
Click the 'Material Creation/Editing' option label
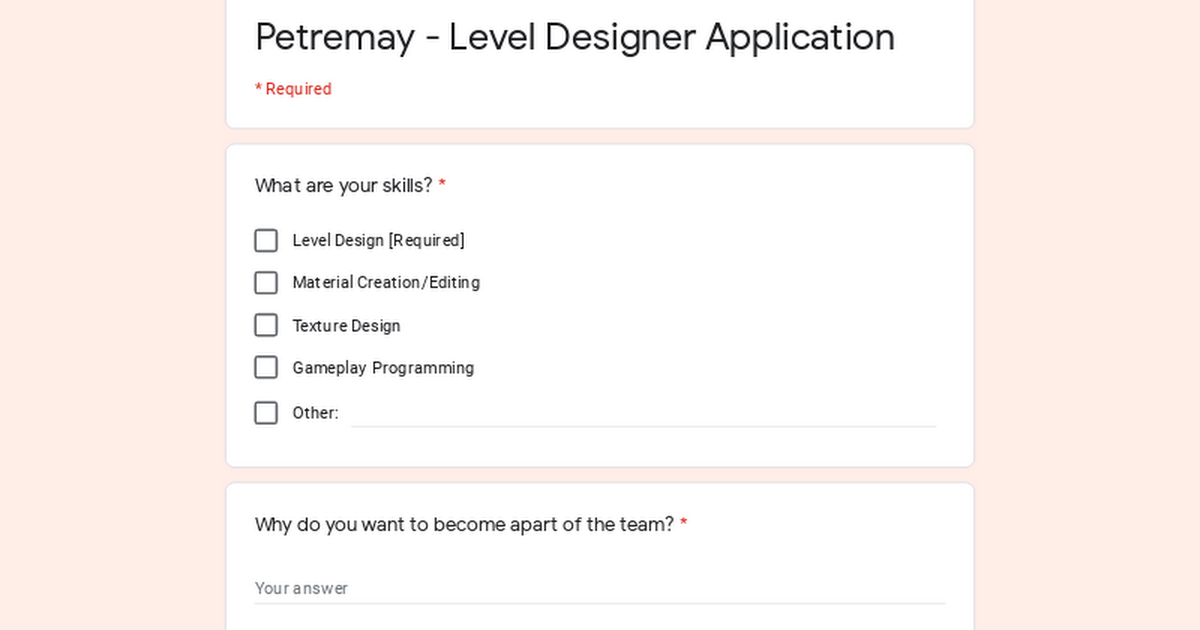tap(386, 283)
